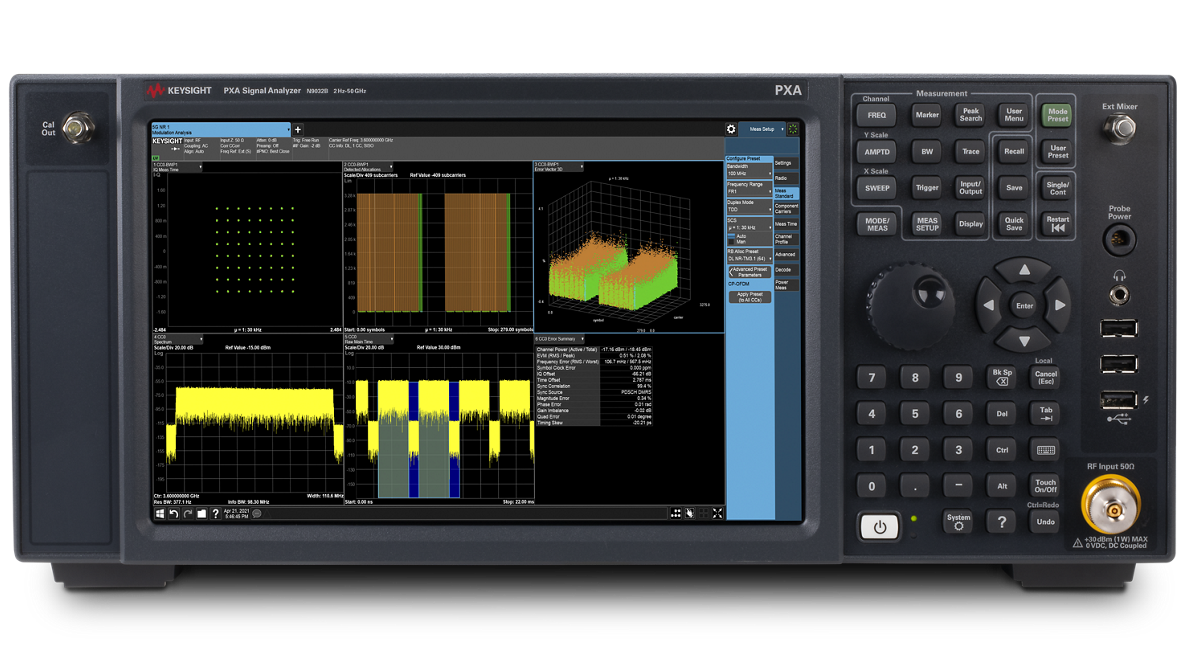Click Apply Preset (to All CCs) button
Viewport: 1183px width, 666px height.
coord(750,297)
